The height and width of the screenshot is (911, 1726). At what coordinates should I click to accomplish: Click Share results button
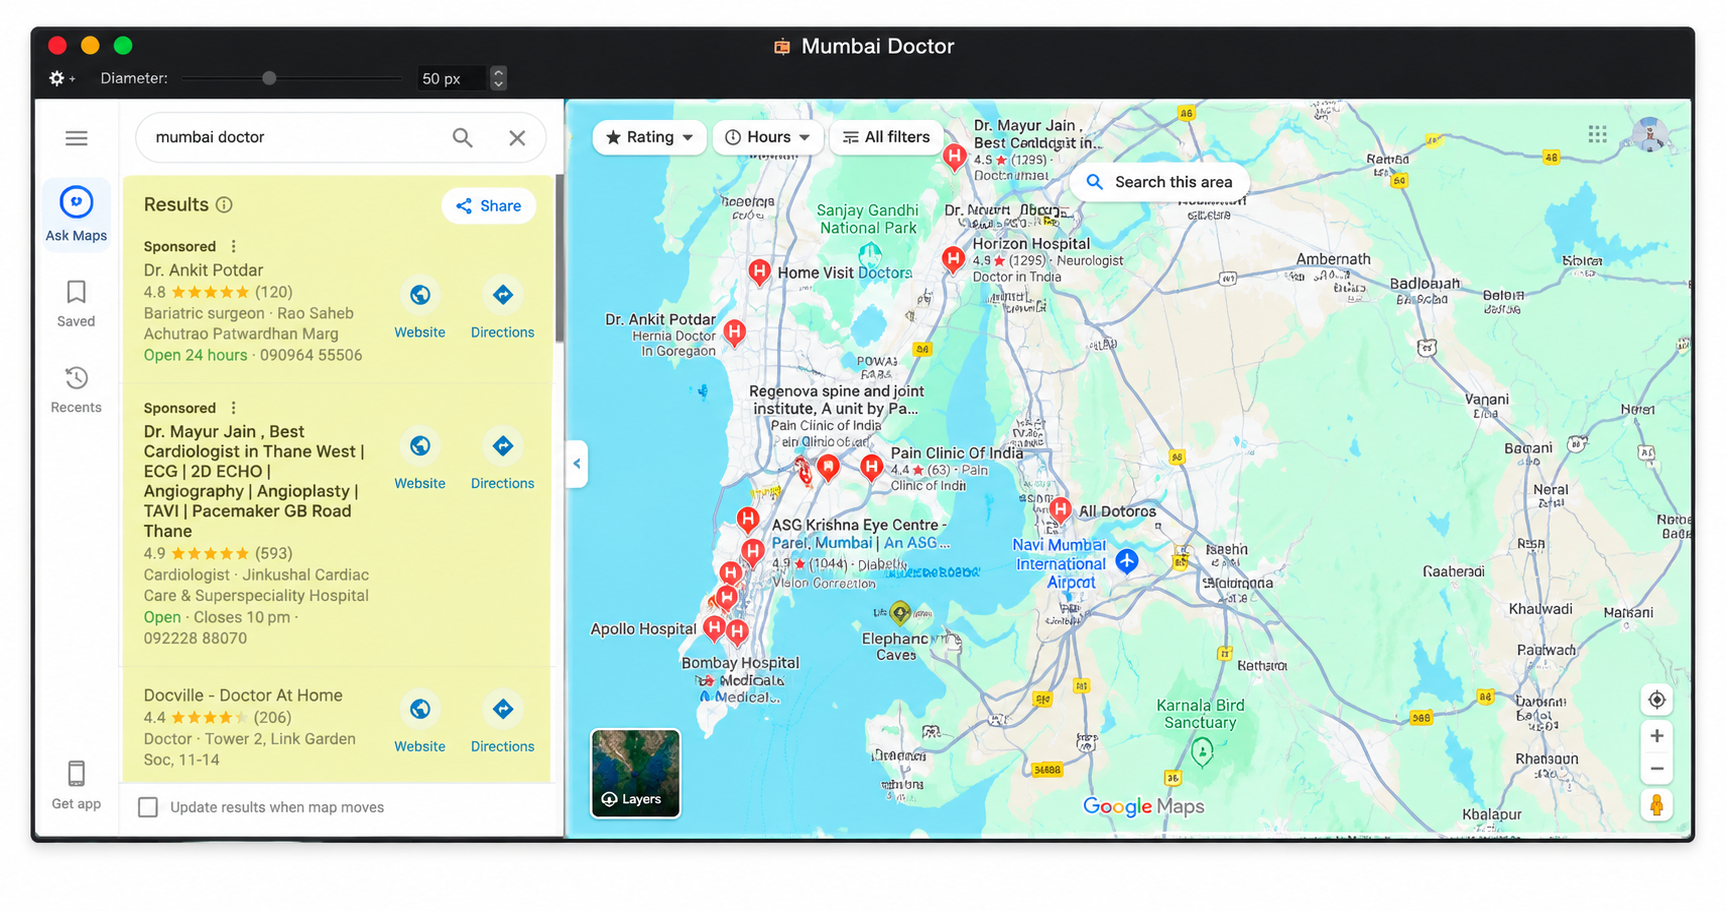click(x=489, y=206)
